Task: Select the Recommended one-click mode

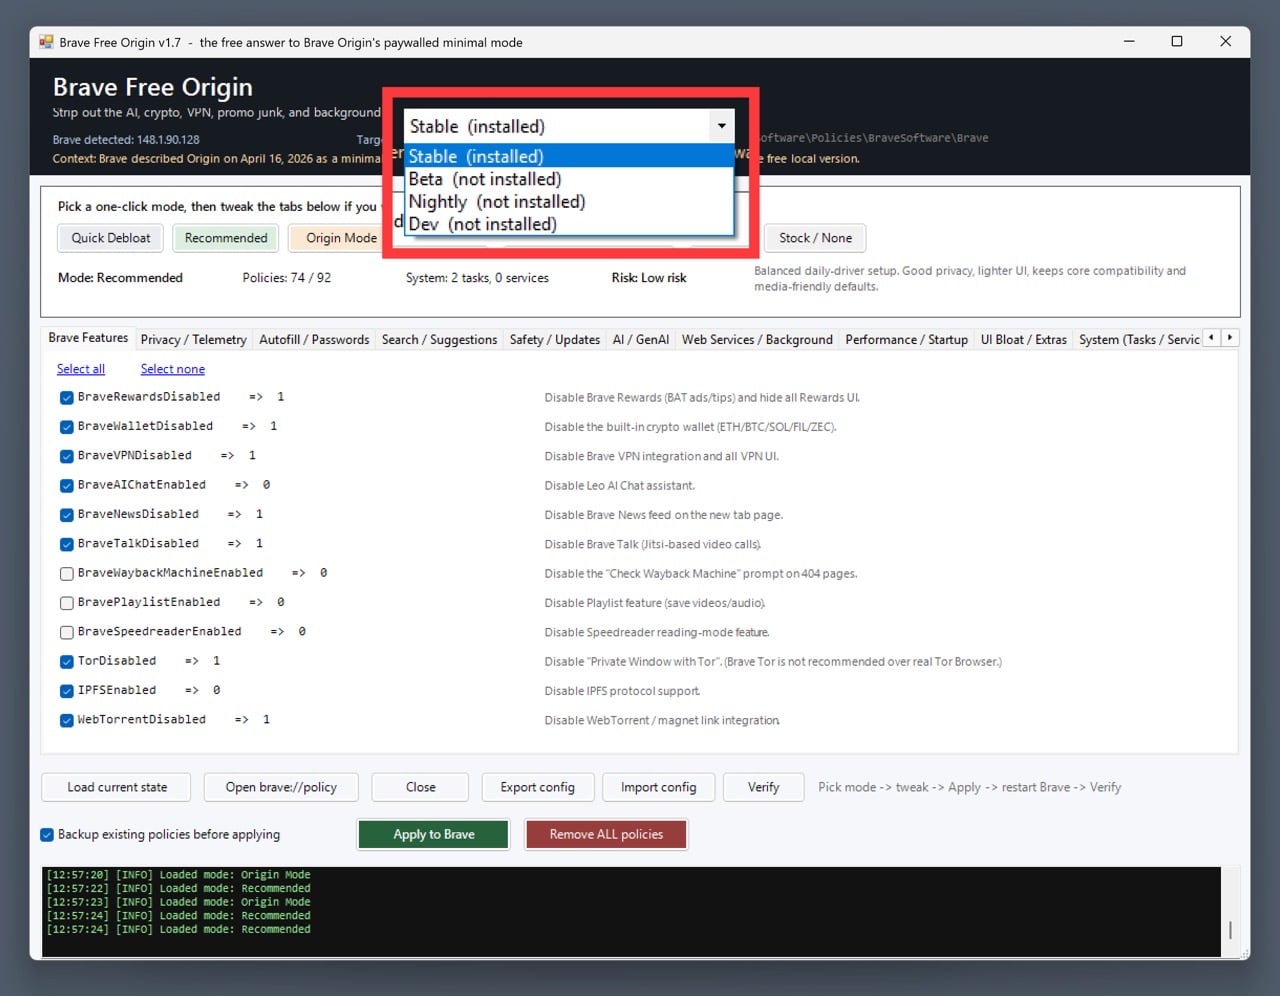Action: click(226, 238)
